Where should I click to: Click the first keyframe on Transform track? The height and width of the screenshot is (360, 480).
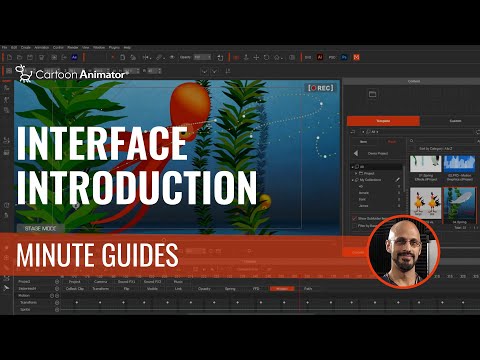pyautogui.click(x=77, y=302)
